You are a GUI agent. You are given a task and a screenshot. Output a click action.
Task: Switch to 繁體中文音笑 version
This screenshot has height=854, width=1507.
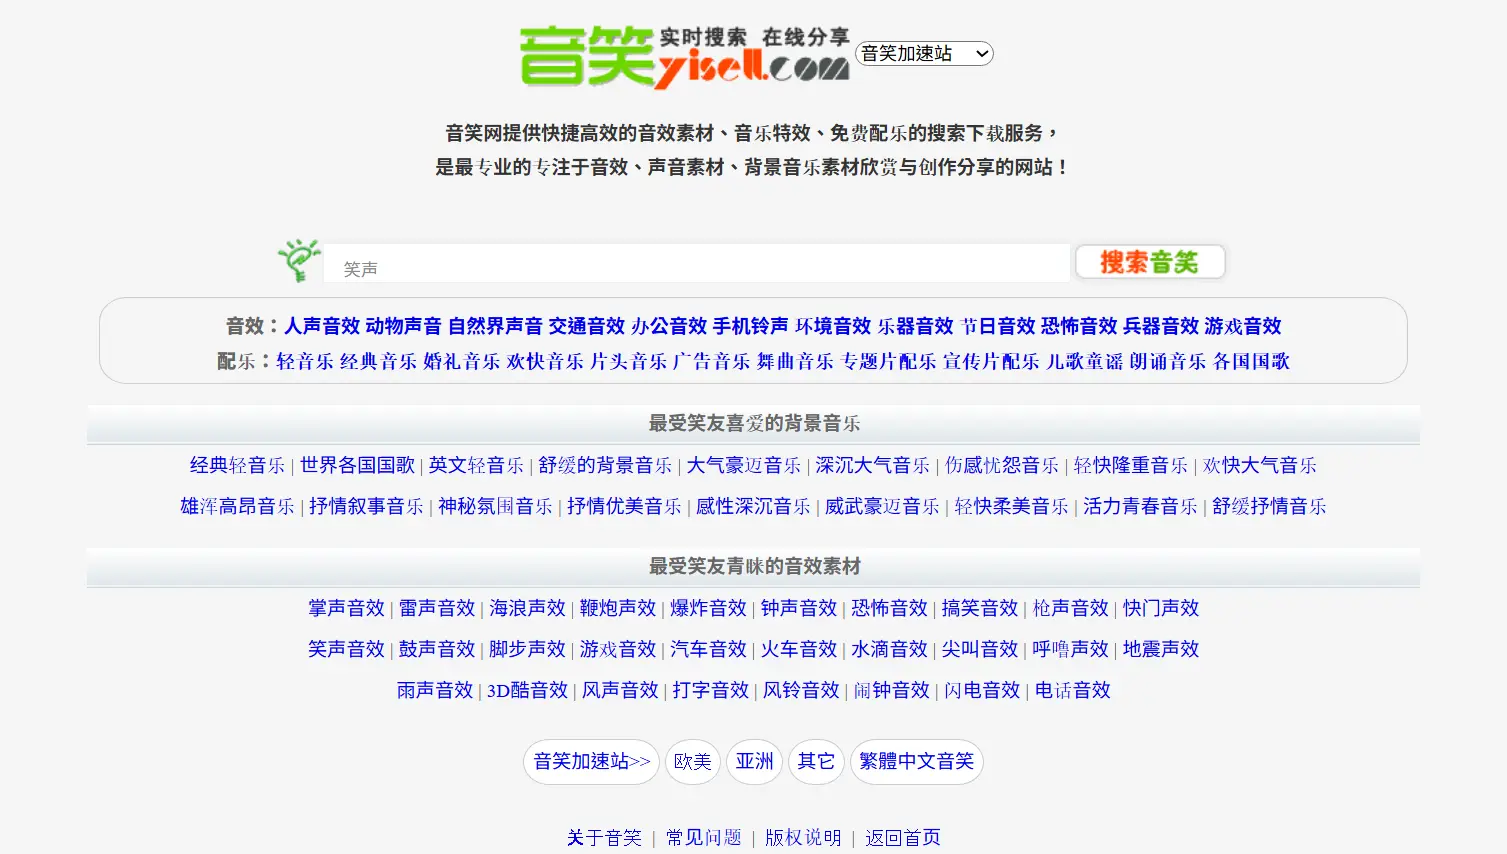[917, 762]
